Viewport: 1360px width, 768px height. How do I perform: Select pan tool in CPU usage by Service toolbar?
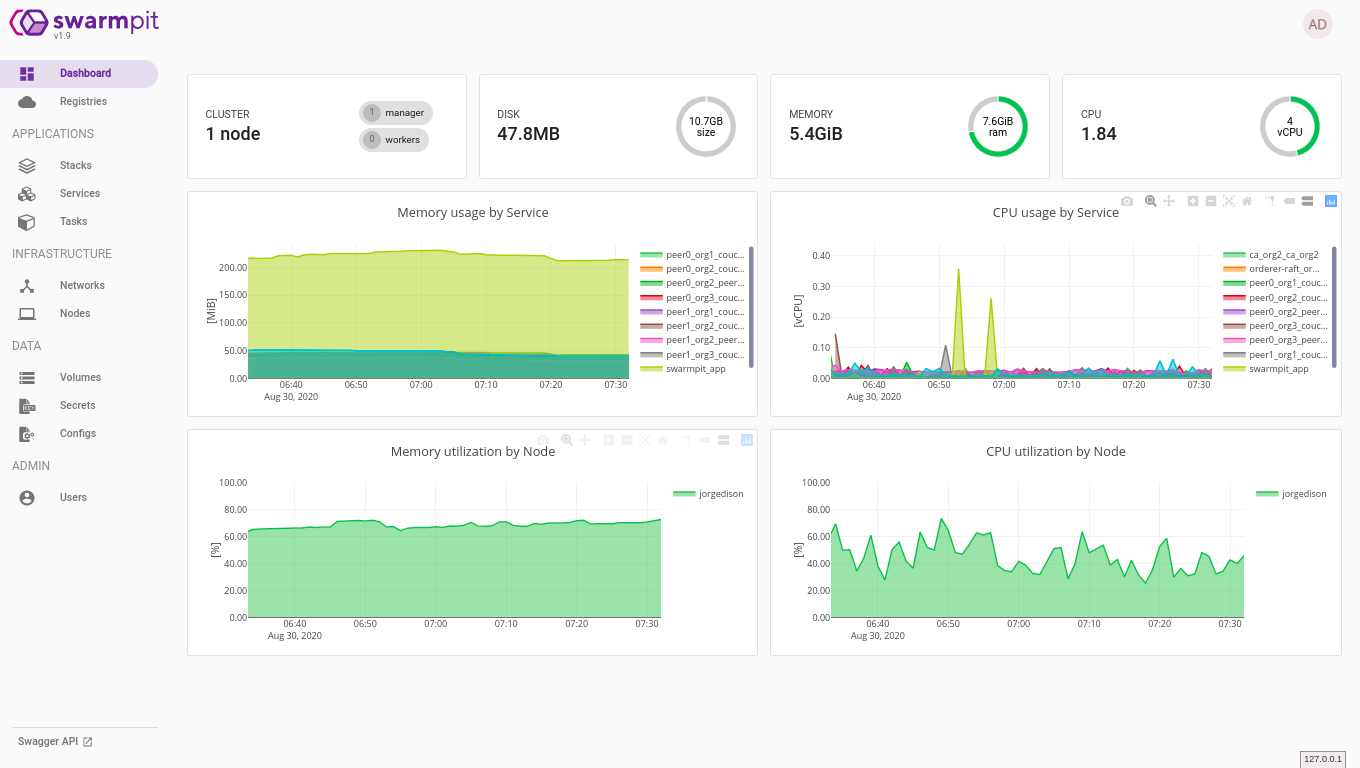[1169, 201]
